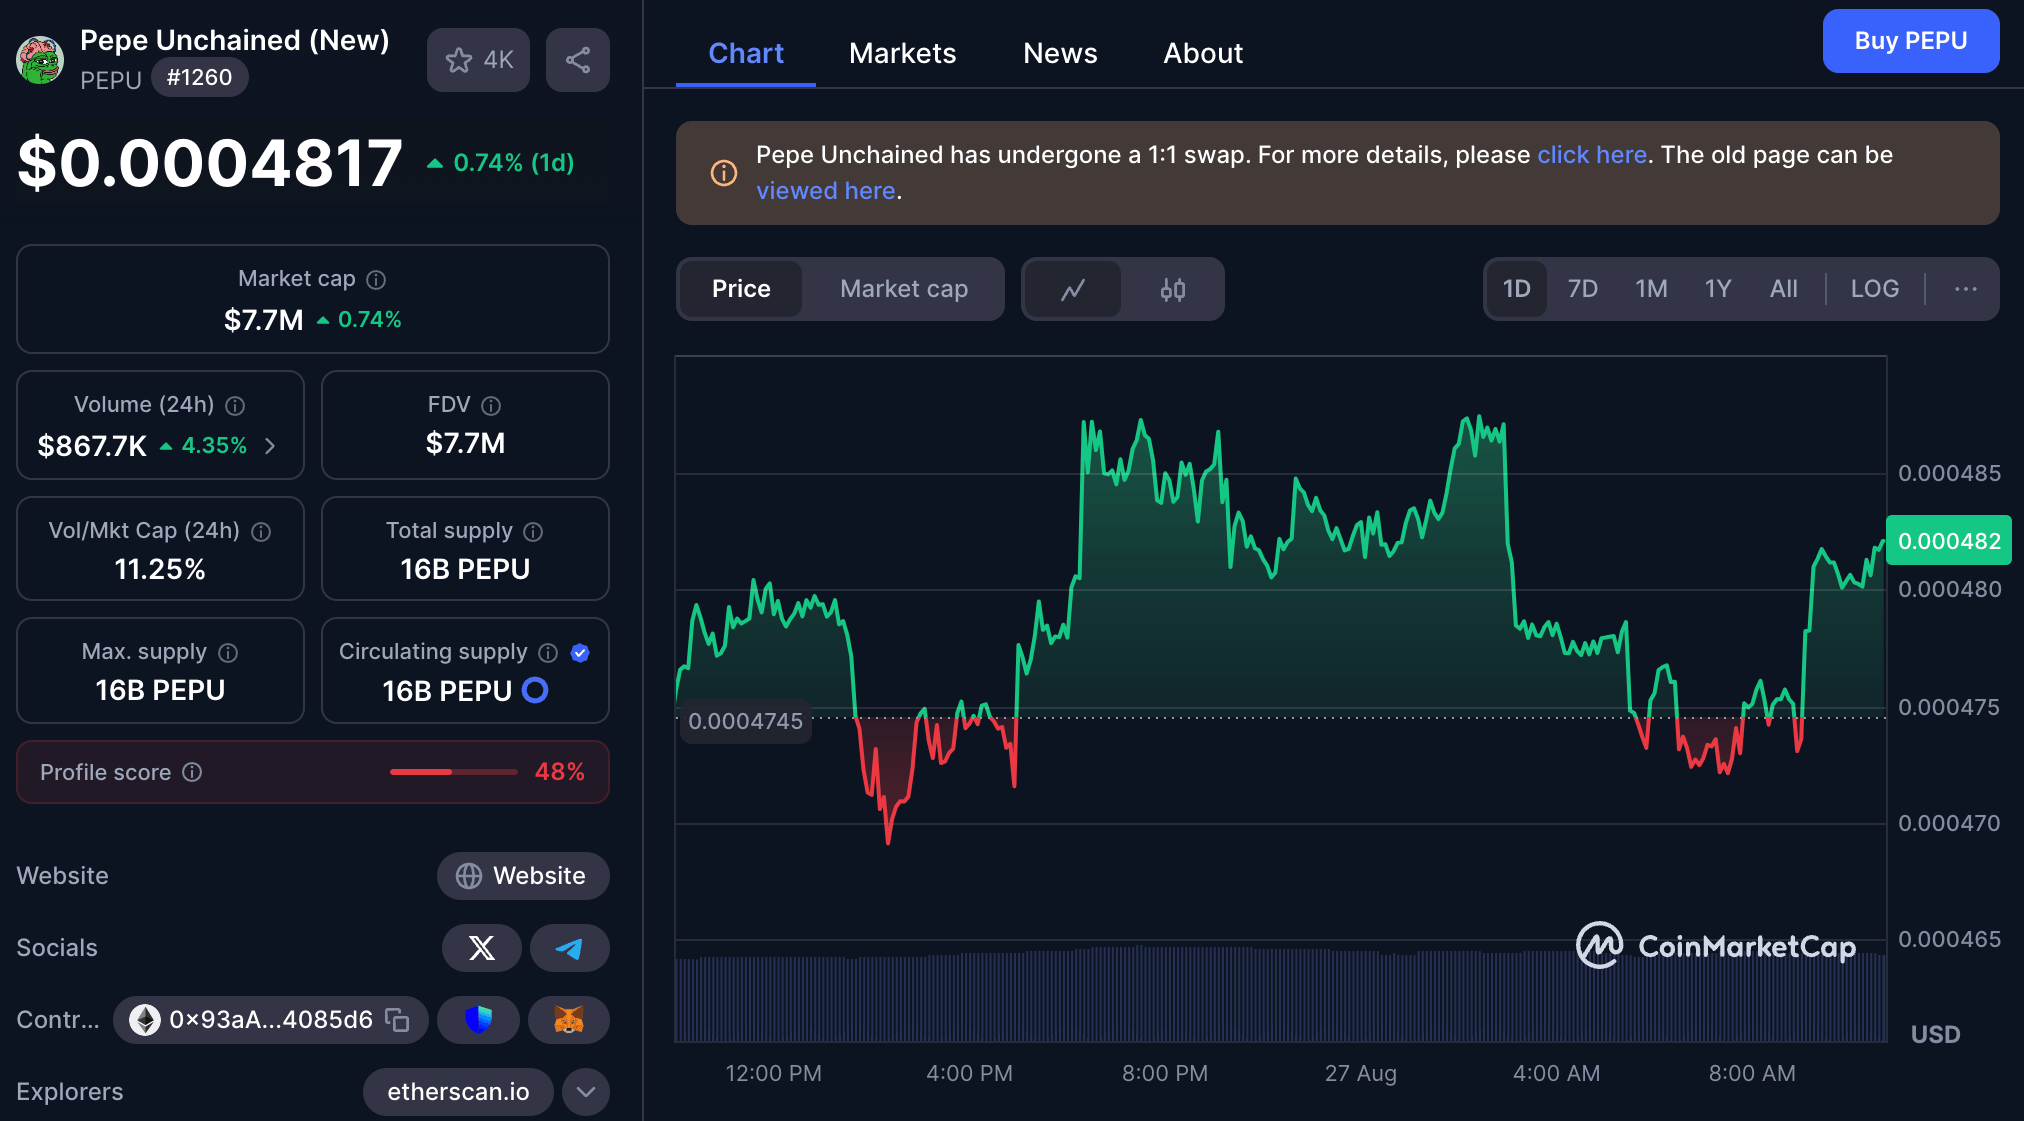Open the Chart tab

tap(746, 53)
